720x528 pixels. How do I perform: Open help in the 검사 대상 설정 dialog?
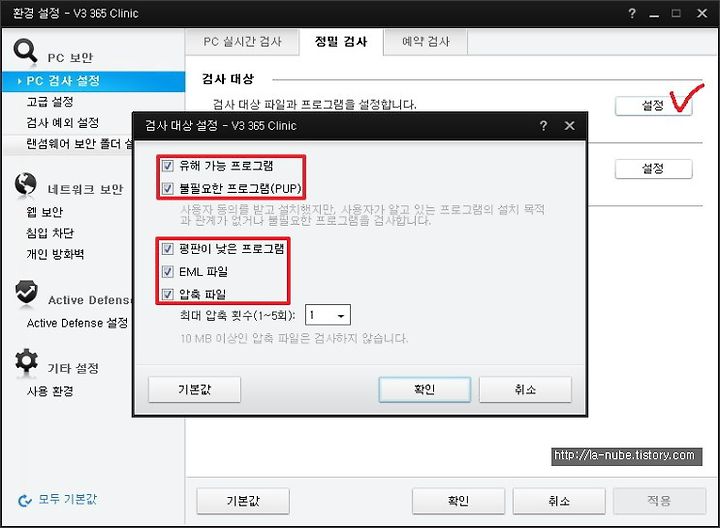543,125
